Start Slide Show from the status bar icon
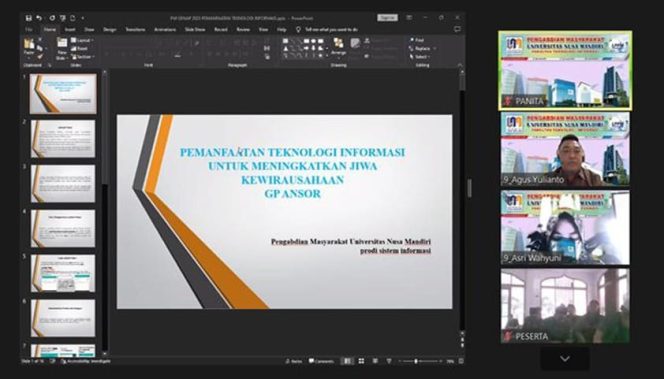This screenshot has width=664, height=379. (389, 361)
